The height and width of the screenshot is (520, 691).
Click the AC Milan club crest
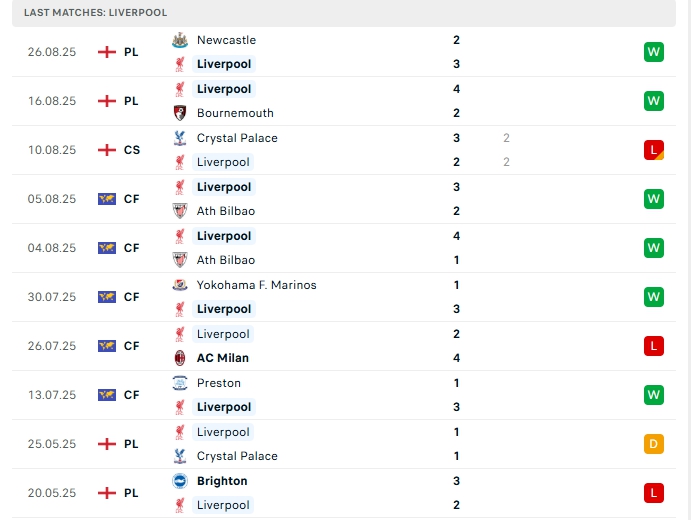point(180,358)
